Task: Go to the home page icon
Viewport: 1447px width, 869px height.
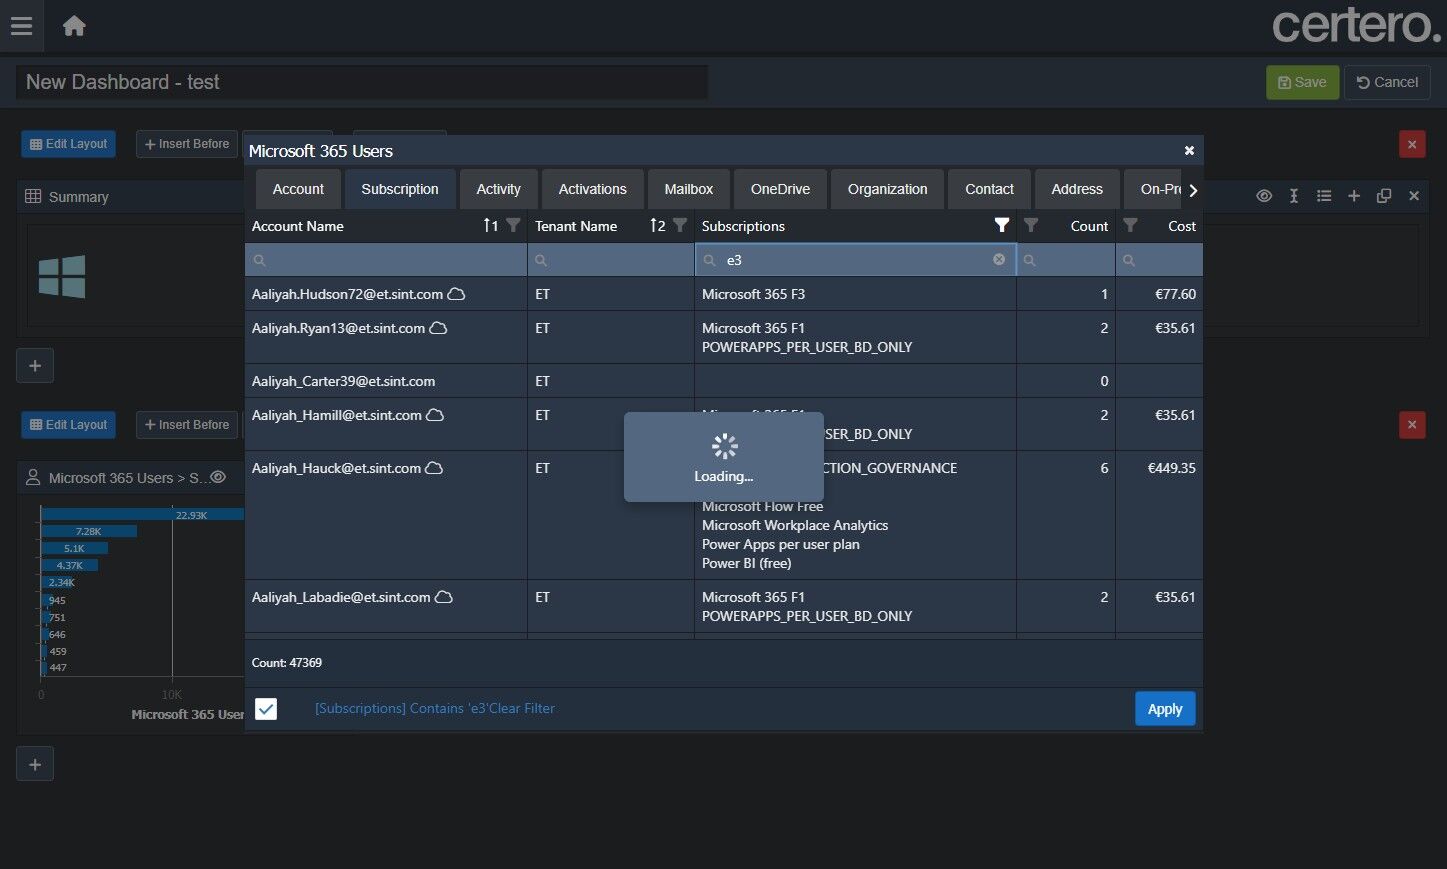Action: (x=74, y=26)
